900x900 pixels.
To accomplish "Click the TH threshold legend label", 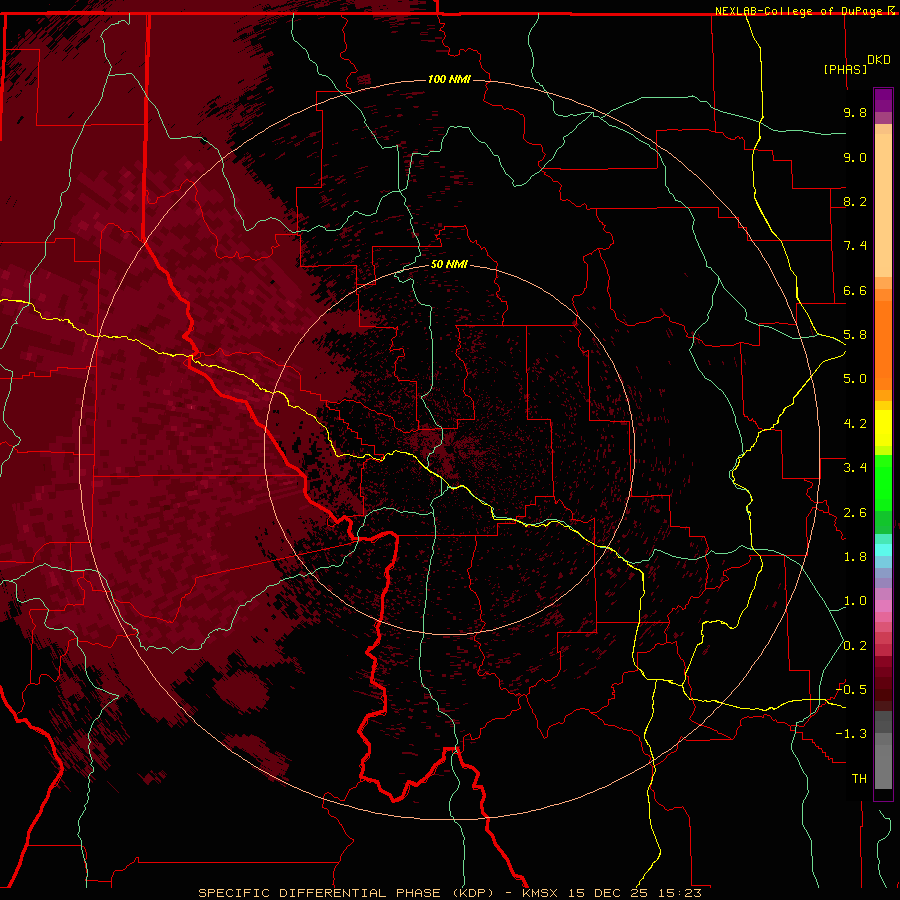I will [859, 779].
